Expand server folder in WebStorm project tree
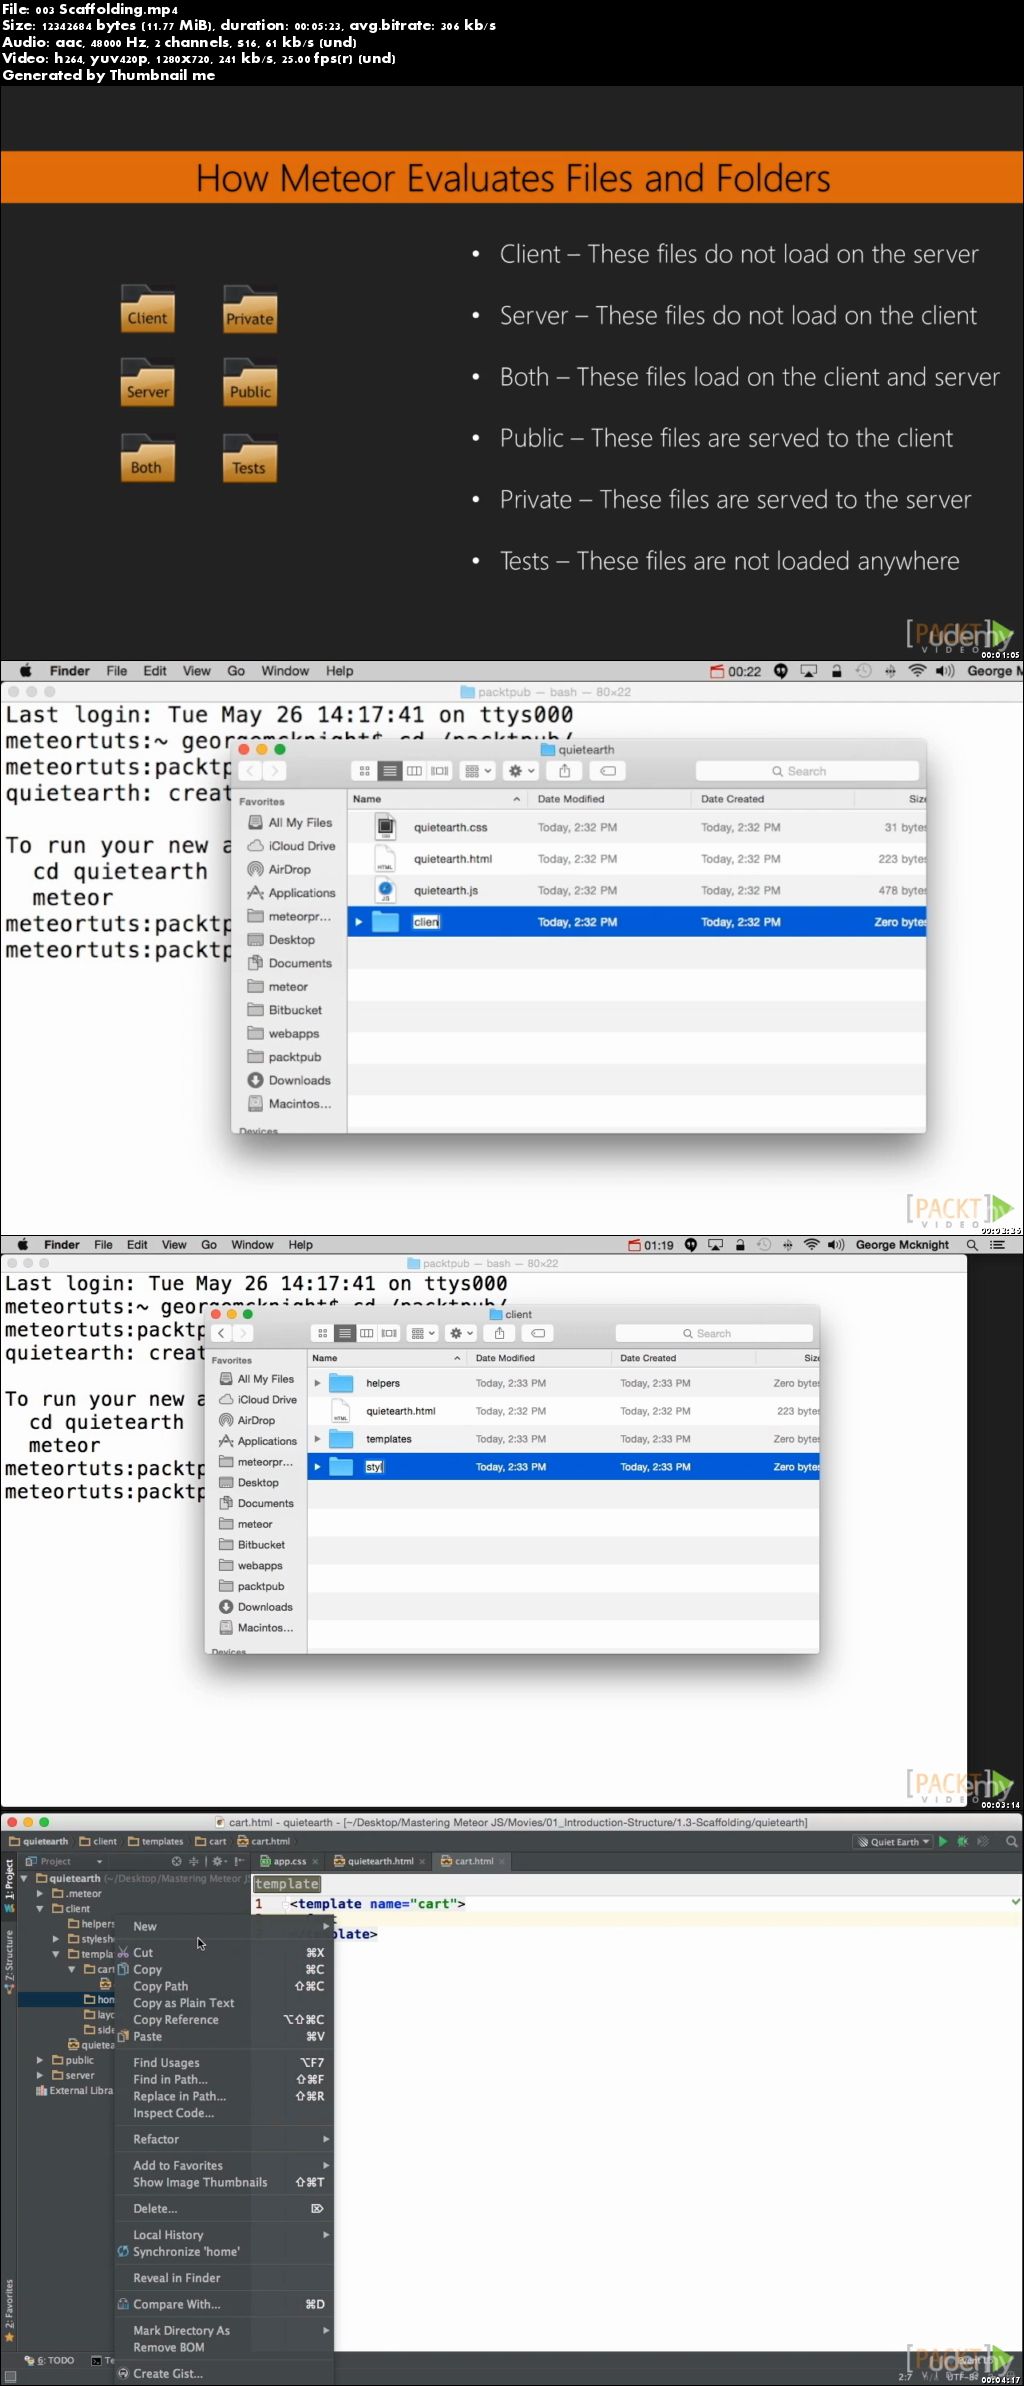This screenshot has height=2386, width=1024. (40, 2075)
